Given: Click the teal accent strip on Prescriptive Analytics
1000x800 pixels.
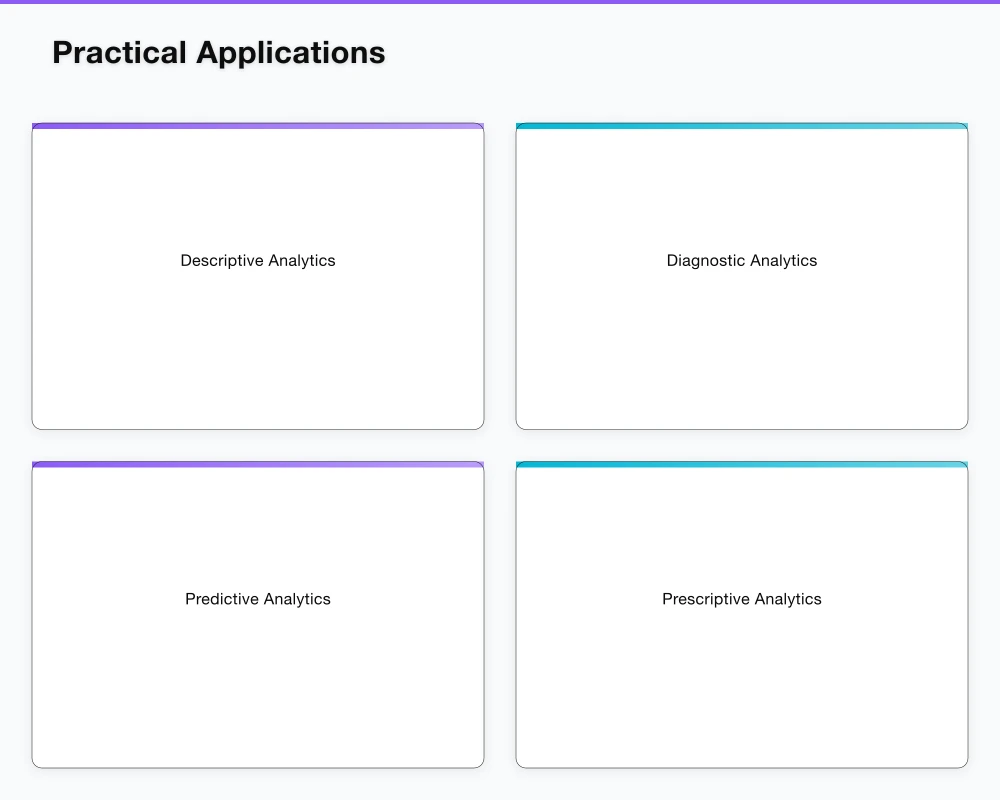Looking at the screenshot, I should point(742,464).
